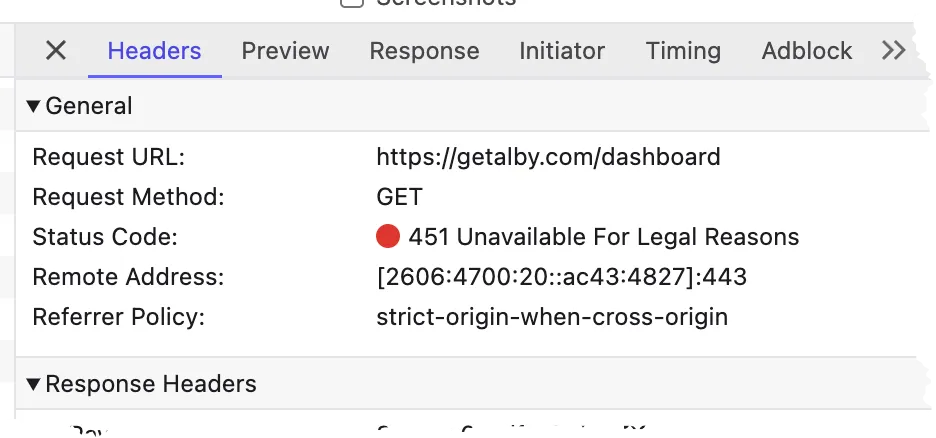936x438 pixels.
Task: Toggle the Screenshots checkbox
Action: coord(352,3)
